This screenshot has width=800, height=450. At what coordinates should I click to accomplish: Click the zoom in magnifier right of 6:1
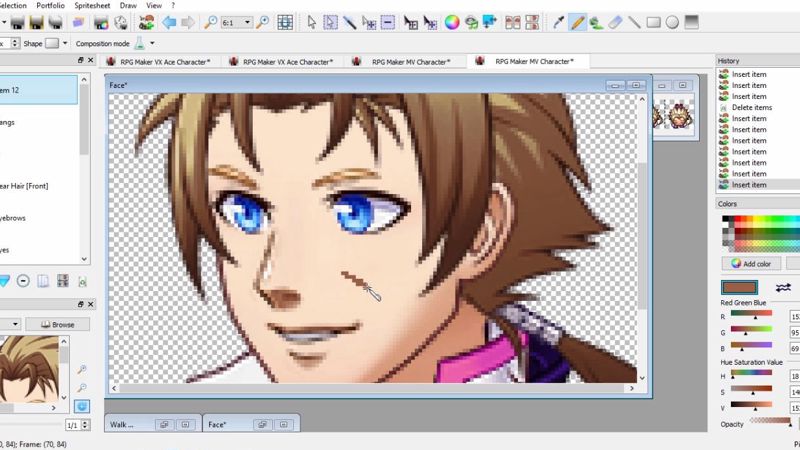(263, 22)
